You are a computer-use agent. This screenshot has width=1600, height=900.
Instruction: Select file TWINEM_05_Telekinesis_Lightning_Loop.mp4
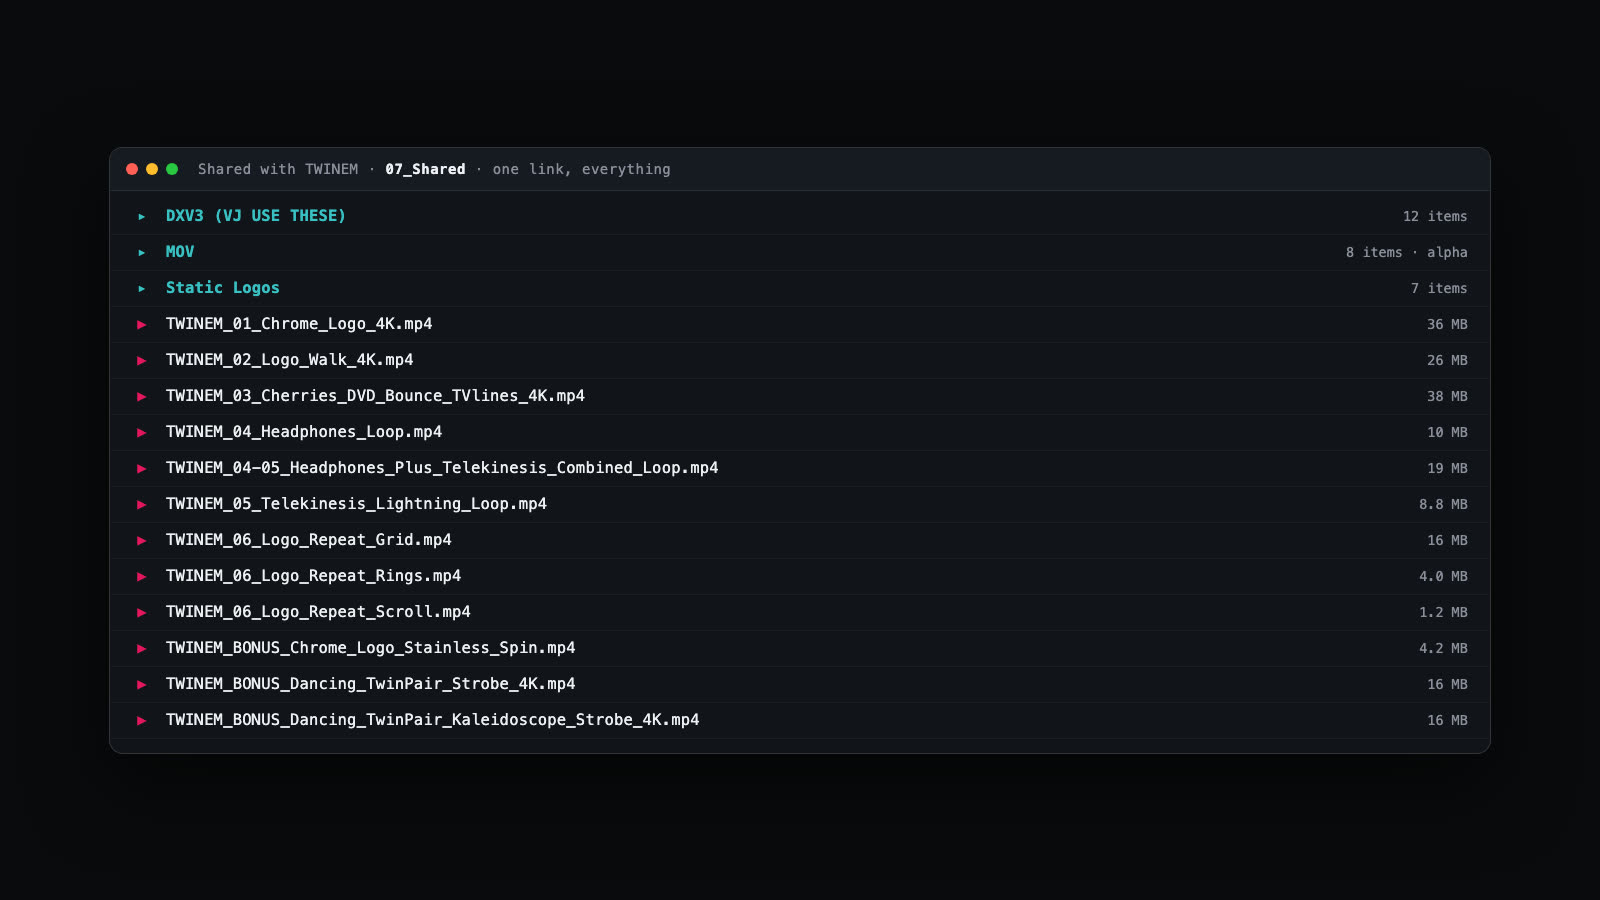(356, 504)
